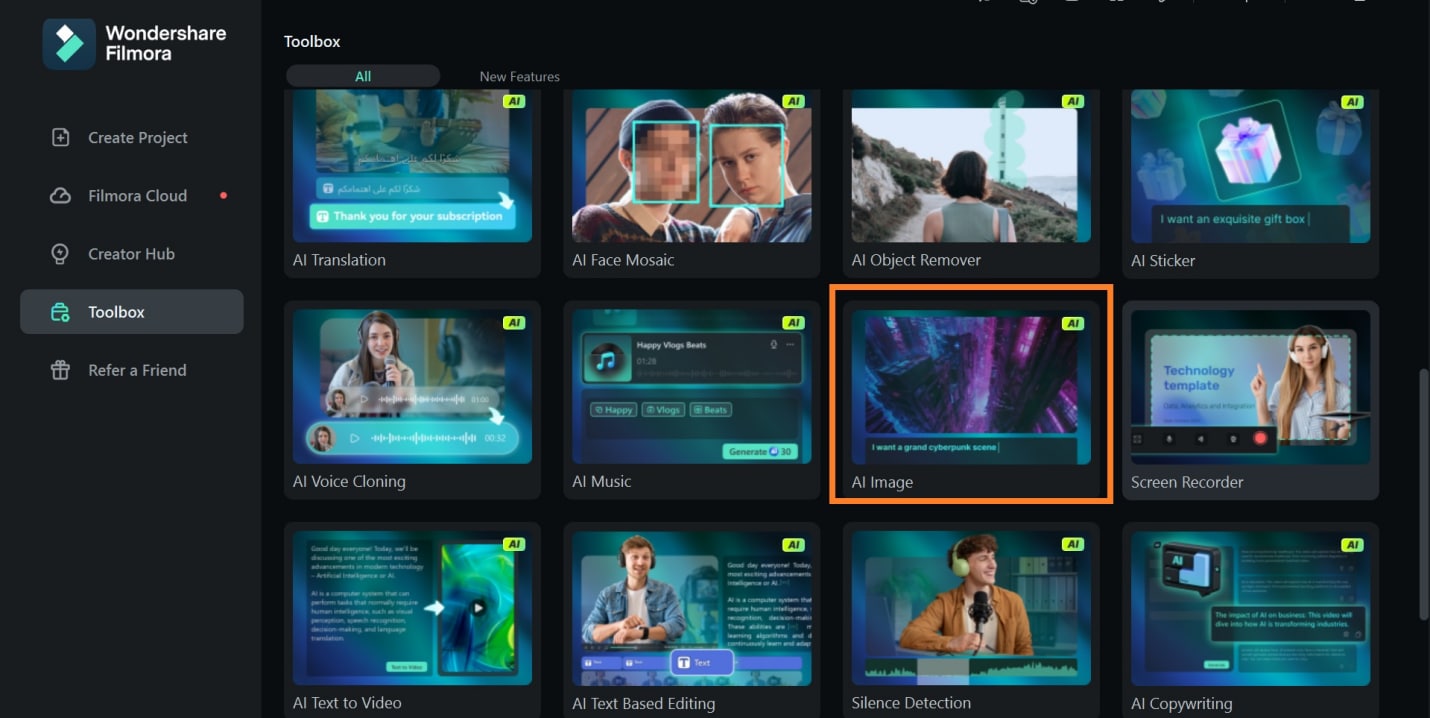Open the AI Sticker tool card
Viewport: 1430px width, 718px height.
click(x=1250, y=183)
